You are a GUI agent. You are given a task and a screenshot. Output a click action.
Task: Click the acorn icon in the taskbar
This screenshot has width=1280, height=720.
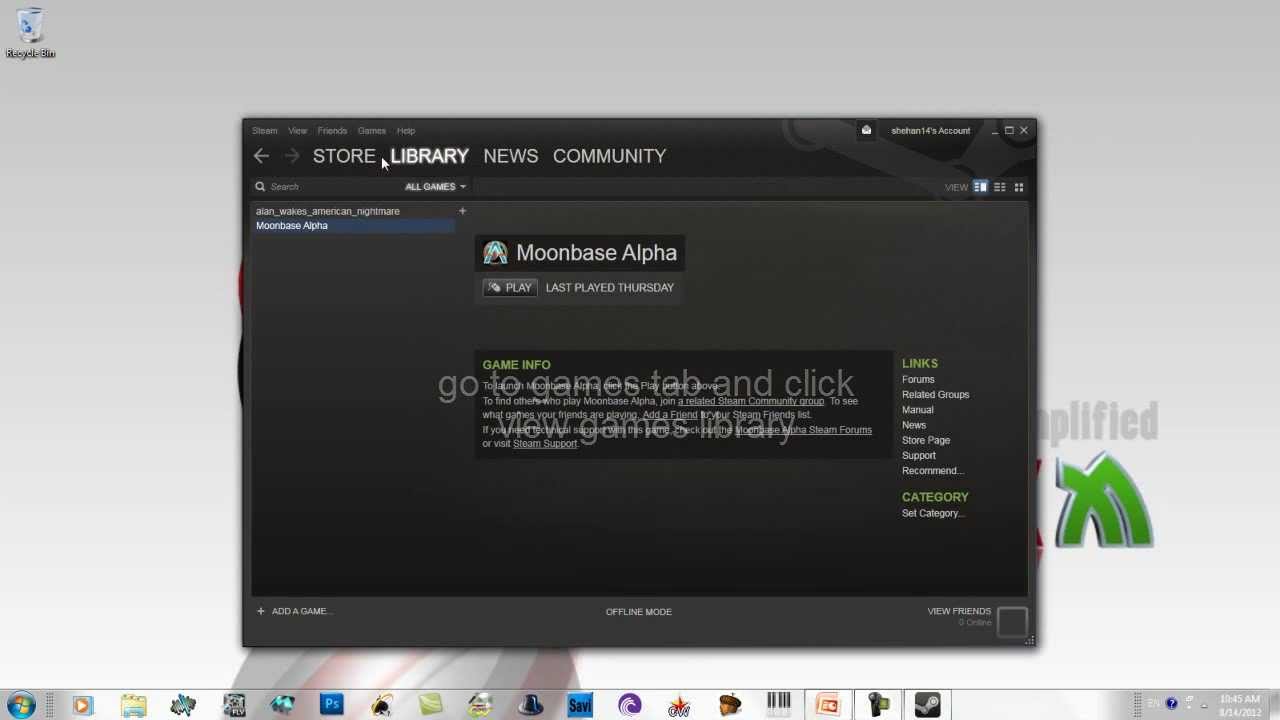click(x=729, y=704)
